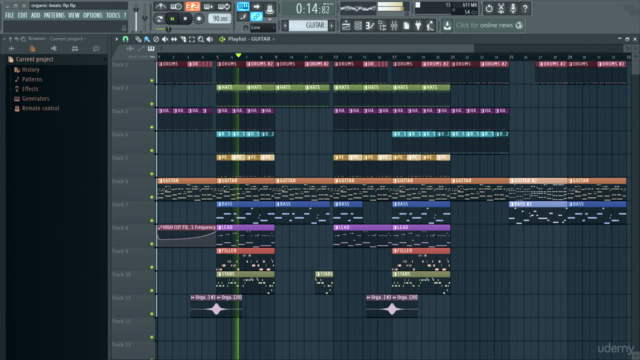Open the channel rack icon
The width and height of the screenshot is (640, 360).
[x=358, y=25]
